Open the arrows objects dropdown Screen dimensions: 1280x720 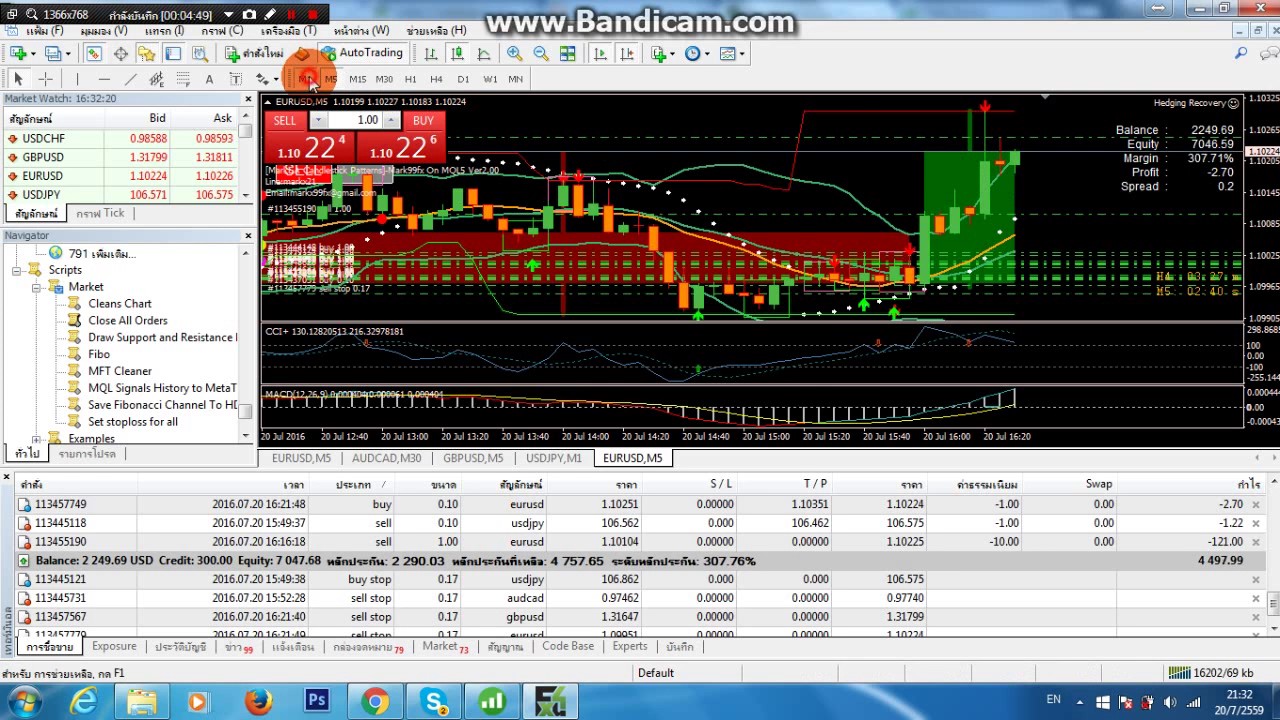[276, 79]
